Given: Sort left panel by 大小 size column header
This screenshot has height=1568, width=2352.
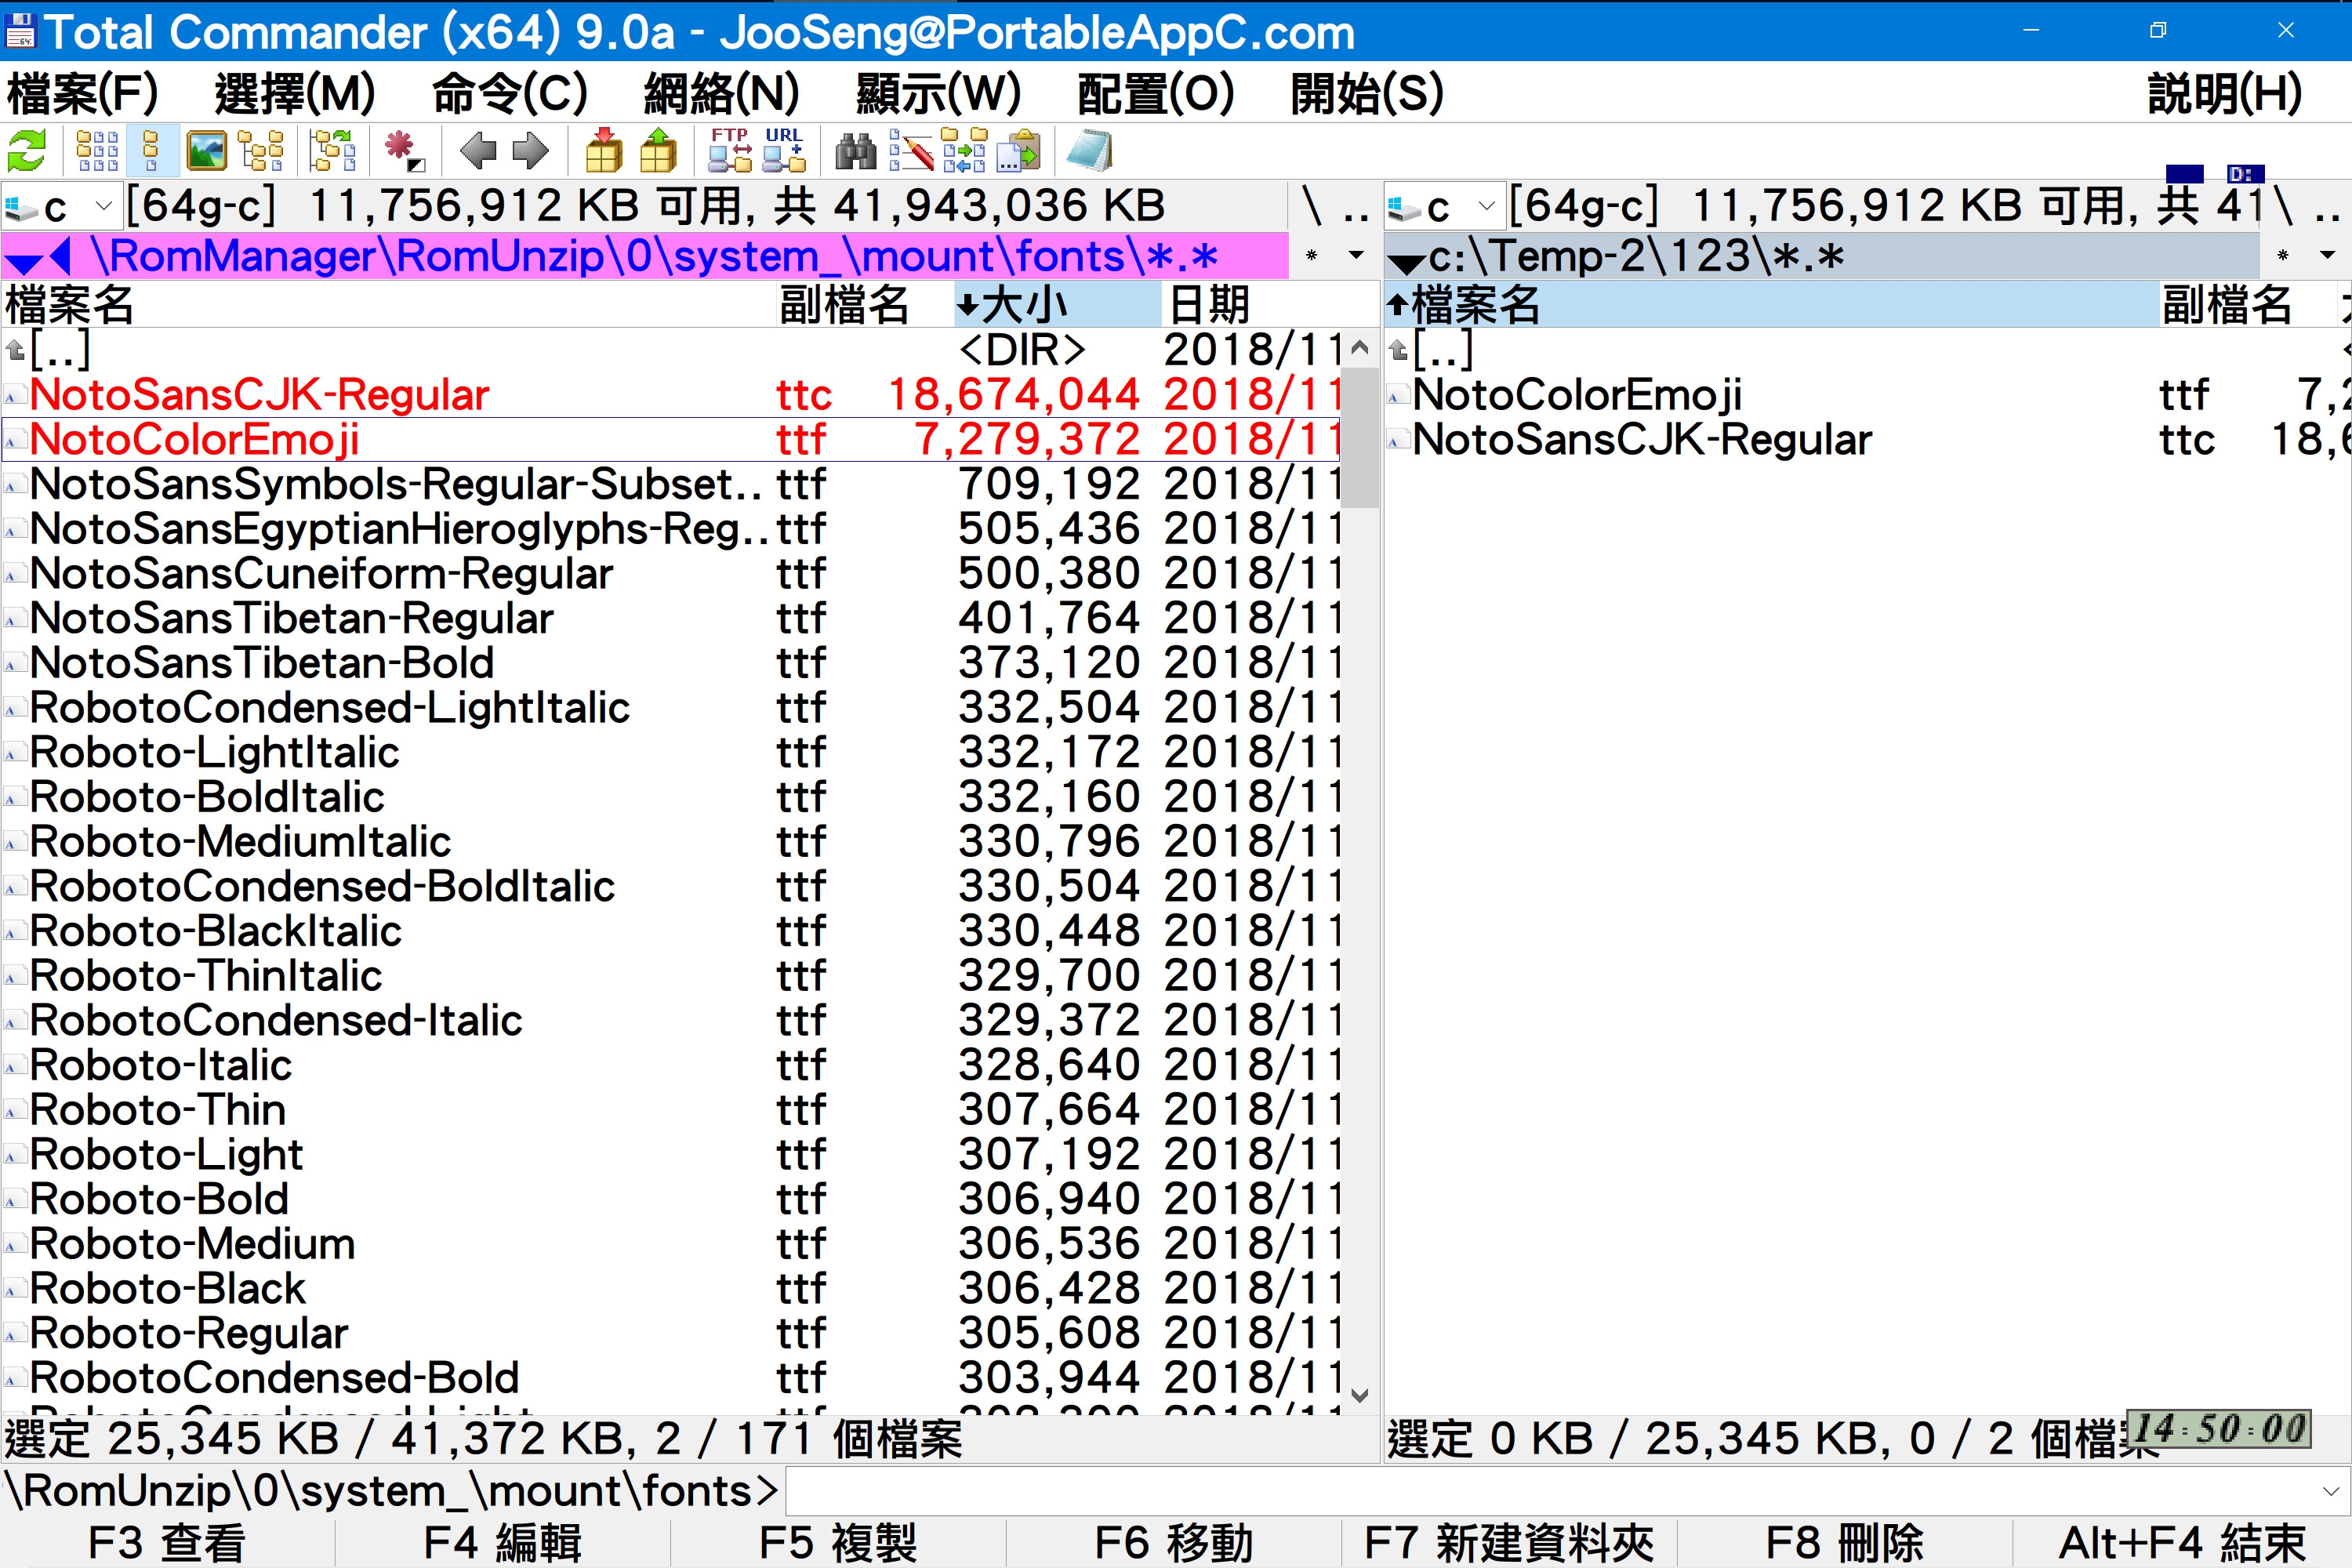Looking at the screenshot, I should pyautogui.click(x=1057, y=305).
